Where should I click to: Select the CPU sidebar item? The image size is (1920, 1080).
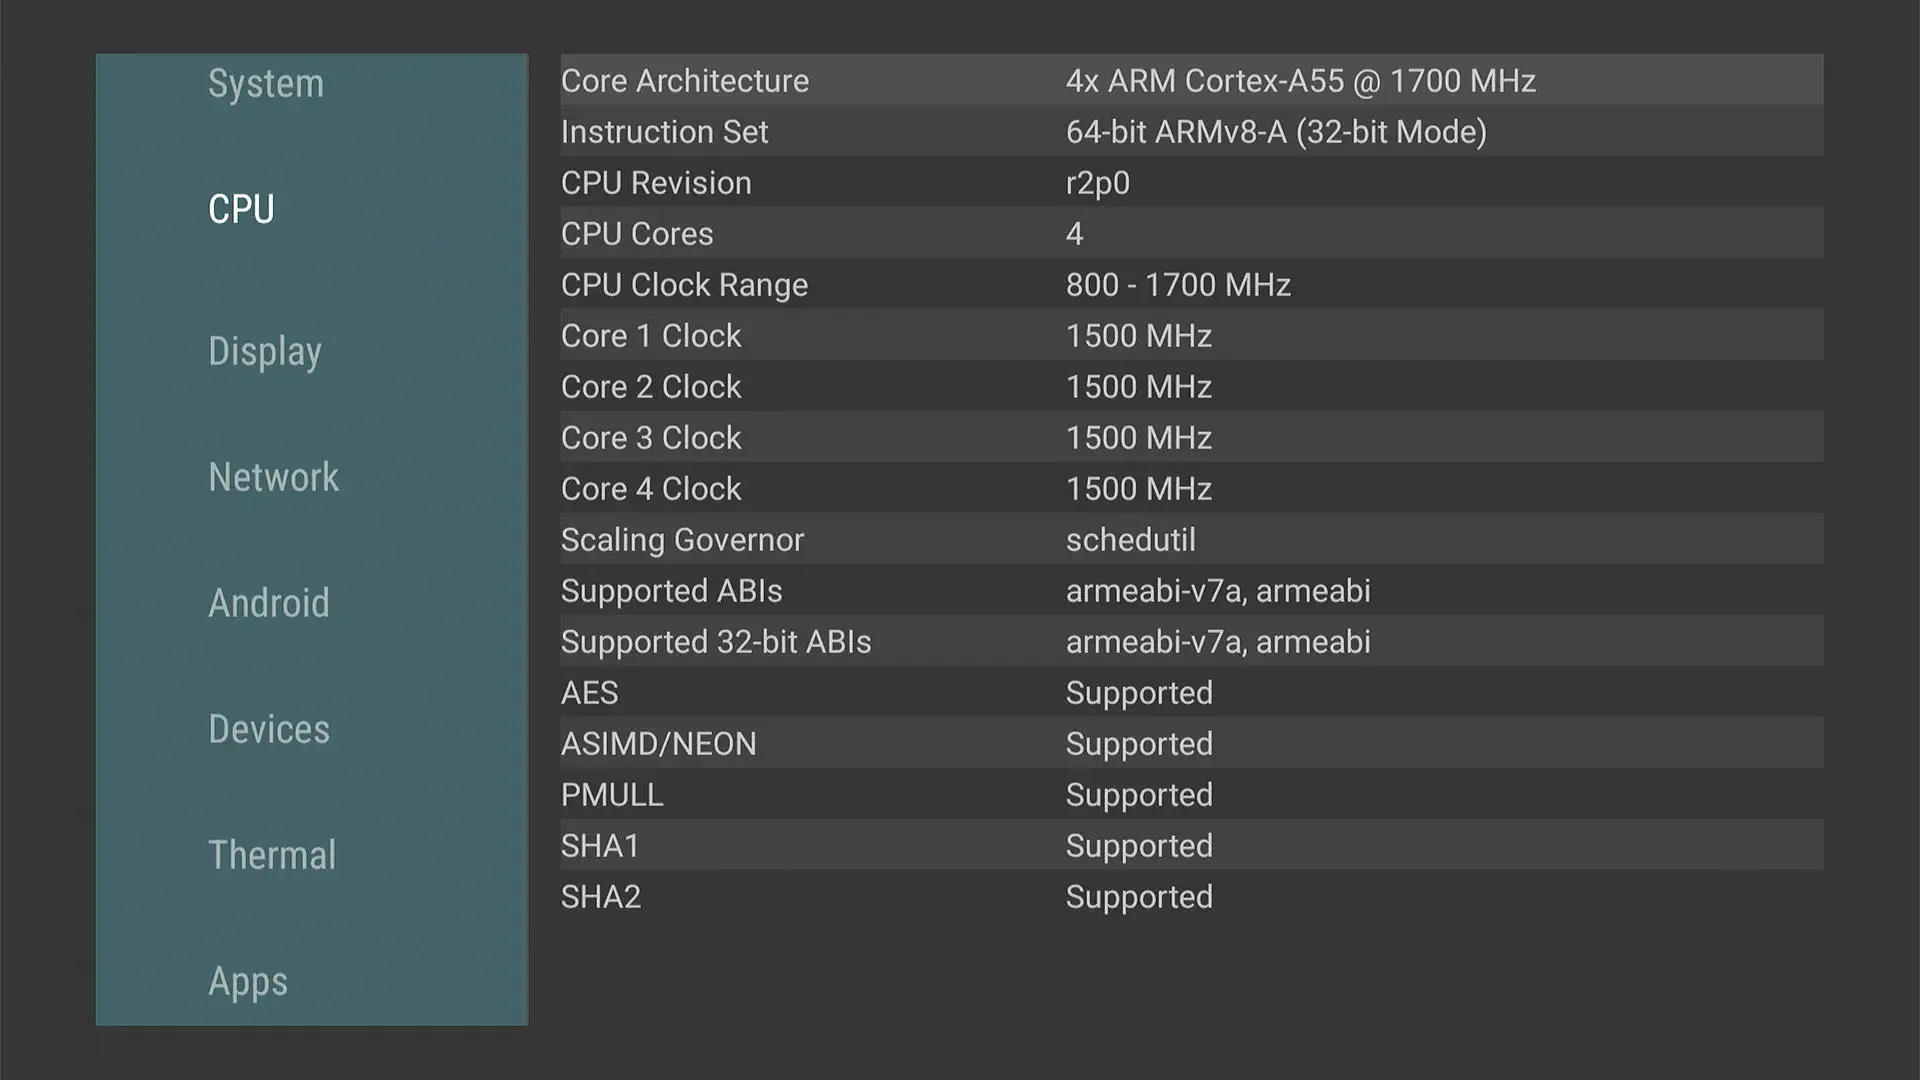pos(241,210)
